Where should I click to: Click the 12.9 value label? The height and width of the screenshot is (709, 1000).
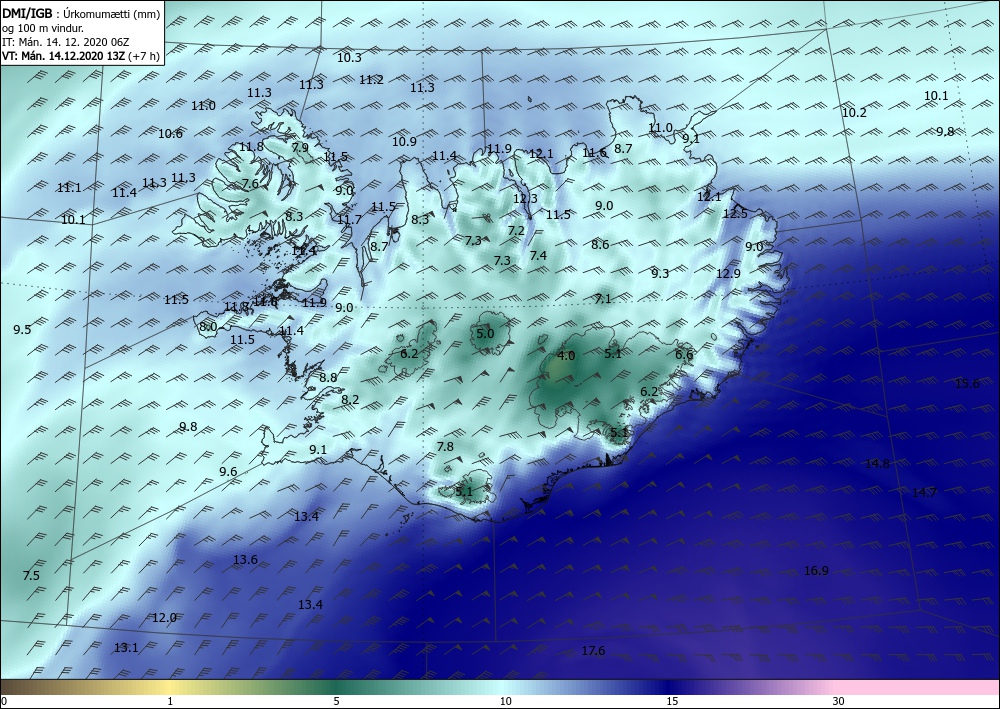tap(728, 274)
